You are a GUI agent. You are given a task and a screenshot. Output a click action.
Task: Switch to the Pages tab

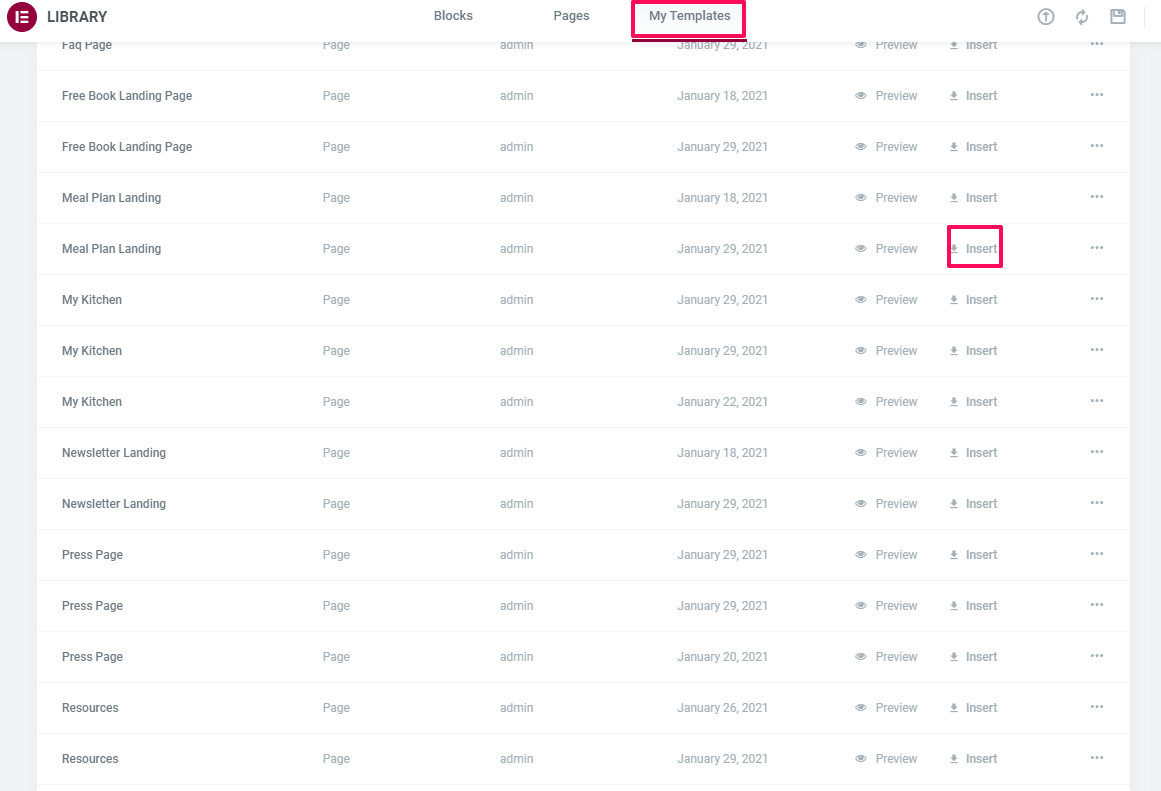572,16
